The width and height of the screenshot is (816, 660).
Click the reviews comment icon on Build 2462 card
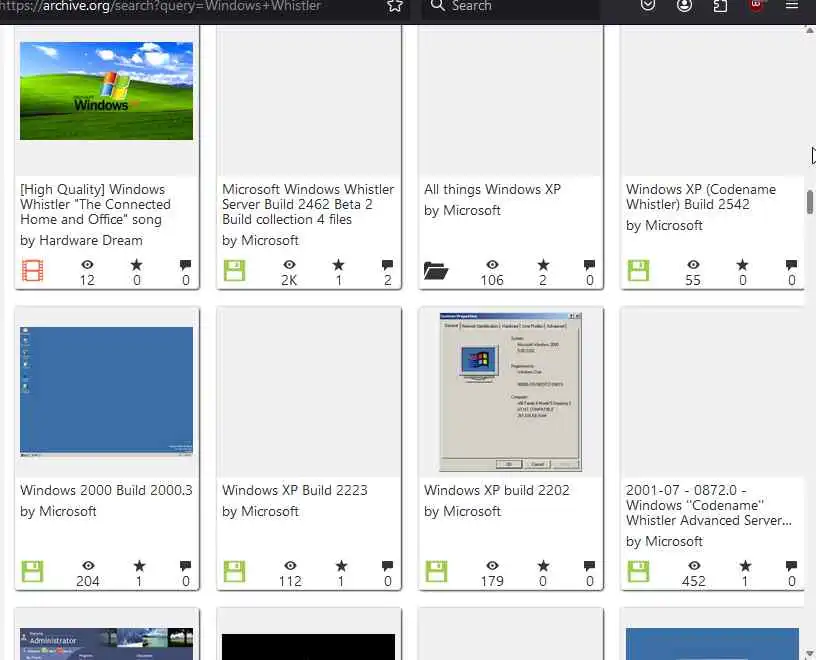click(x=387, y=265)
